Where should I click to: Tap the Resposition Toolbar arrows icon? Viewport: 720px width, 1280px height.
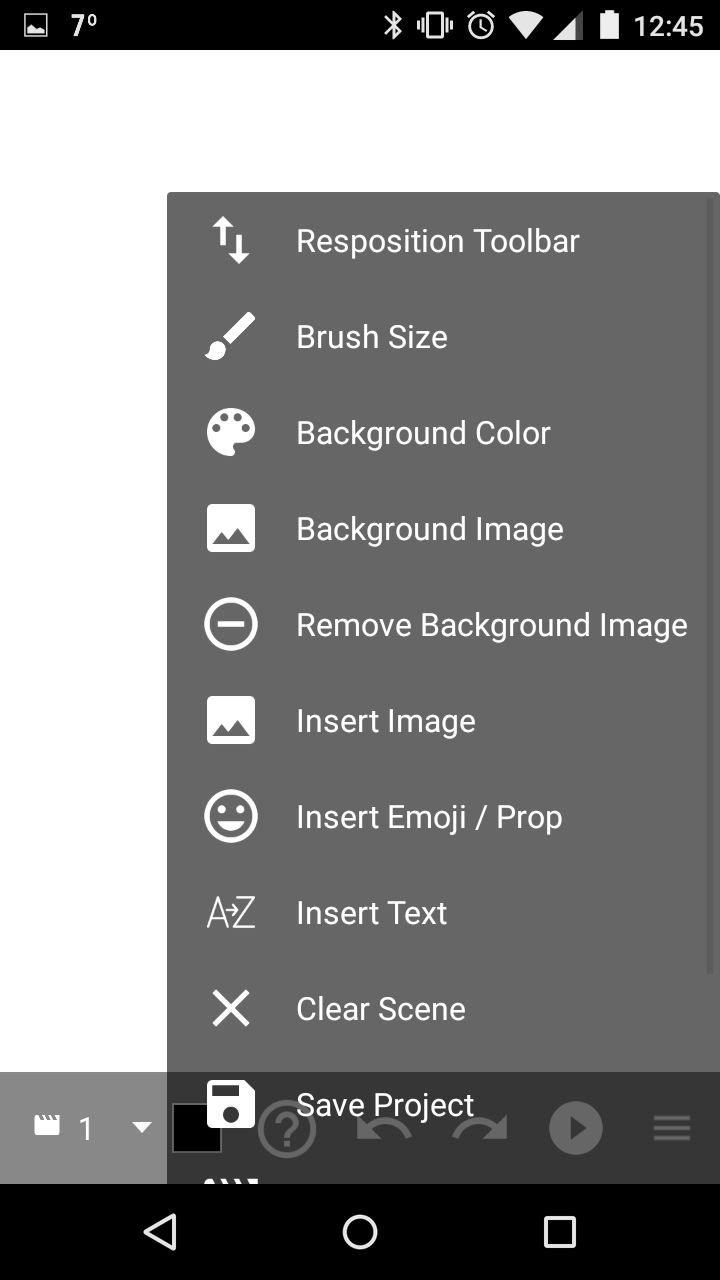pos(230,241)
